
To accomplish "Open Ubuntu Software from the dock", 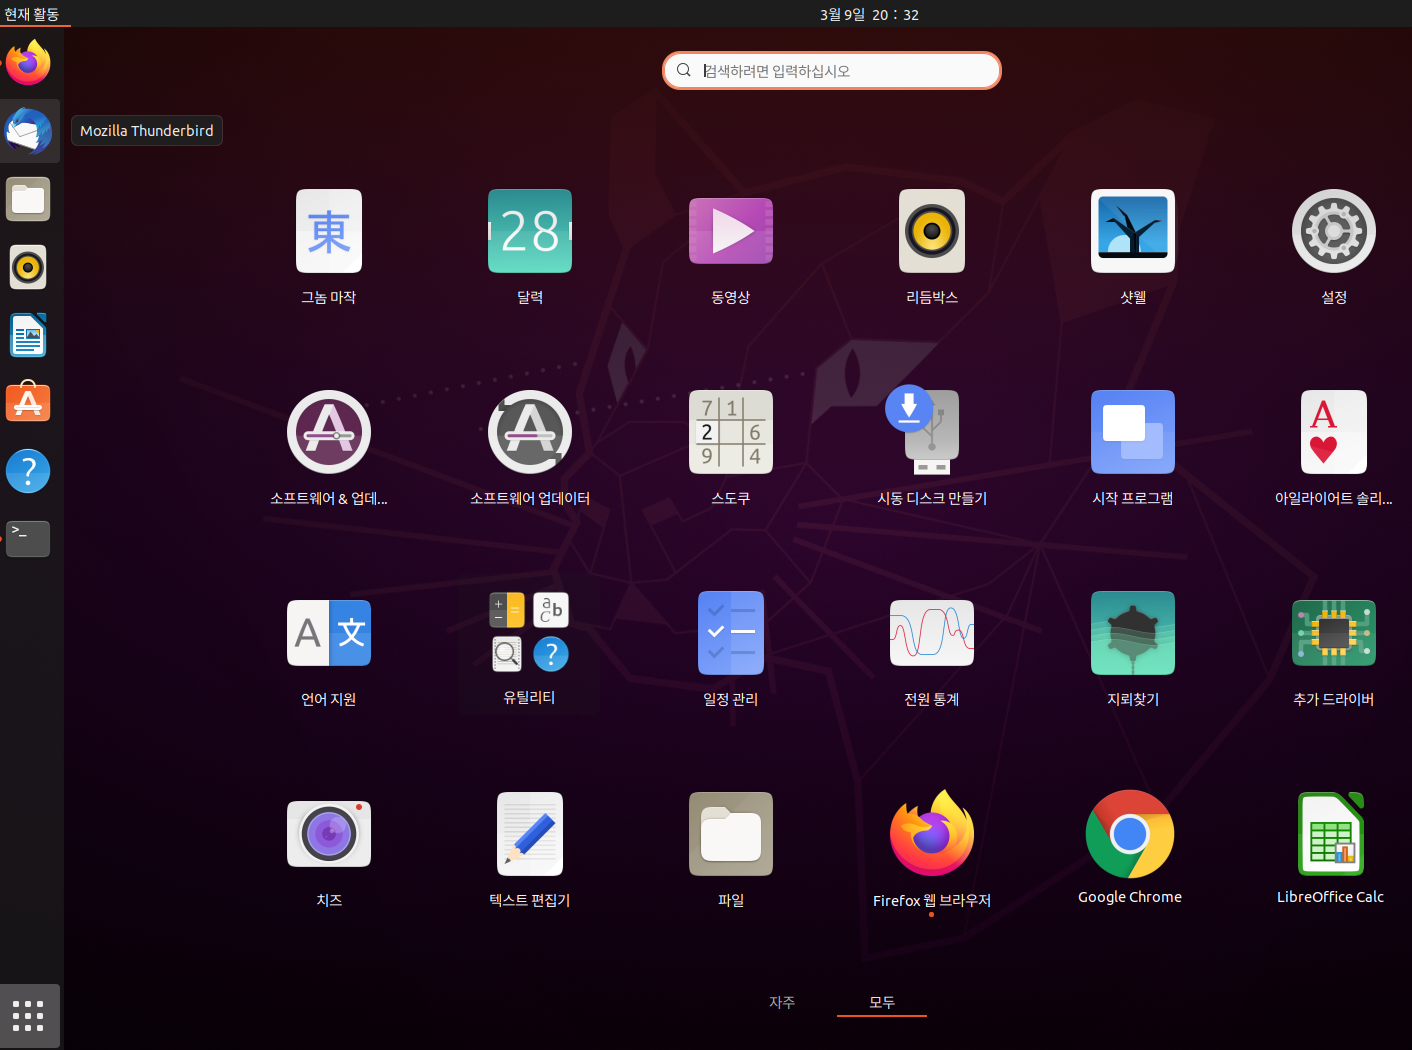I will pos(28,403).
